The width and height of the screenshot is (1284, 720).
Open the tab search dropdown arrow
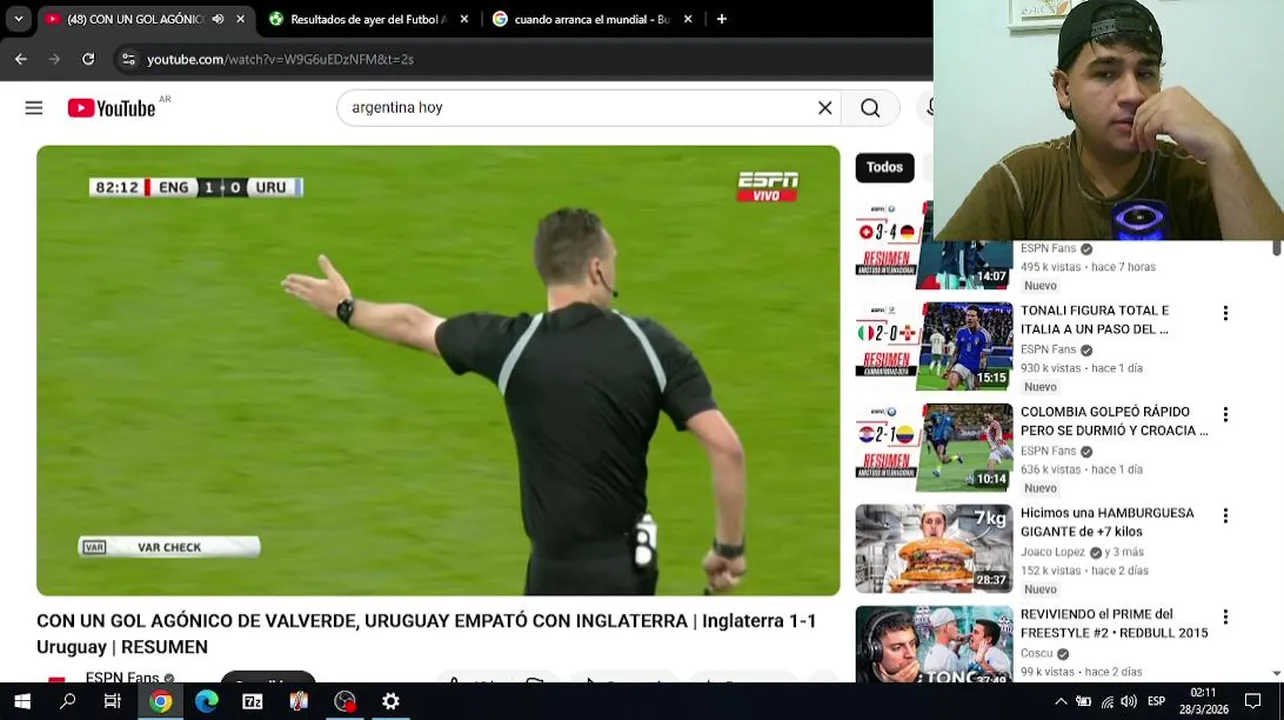[18, 19]
